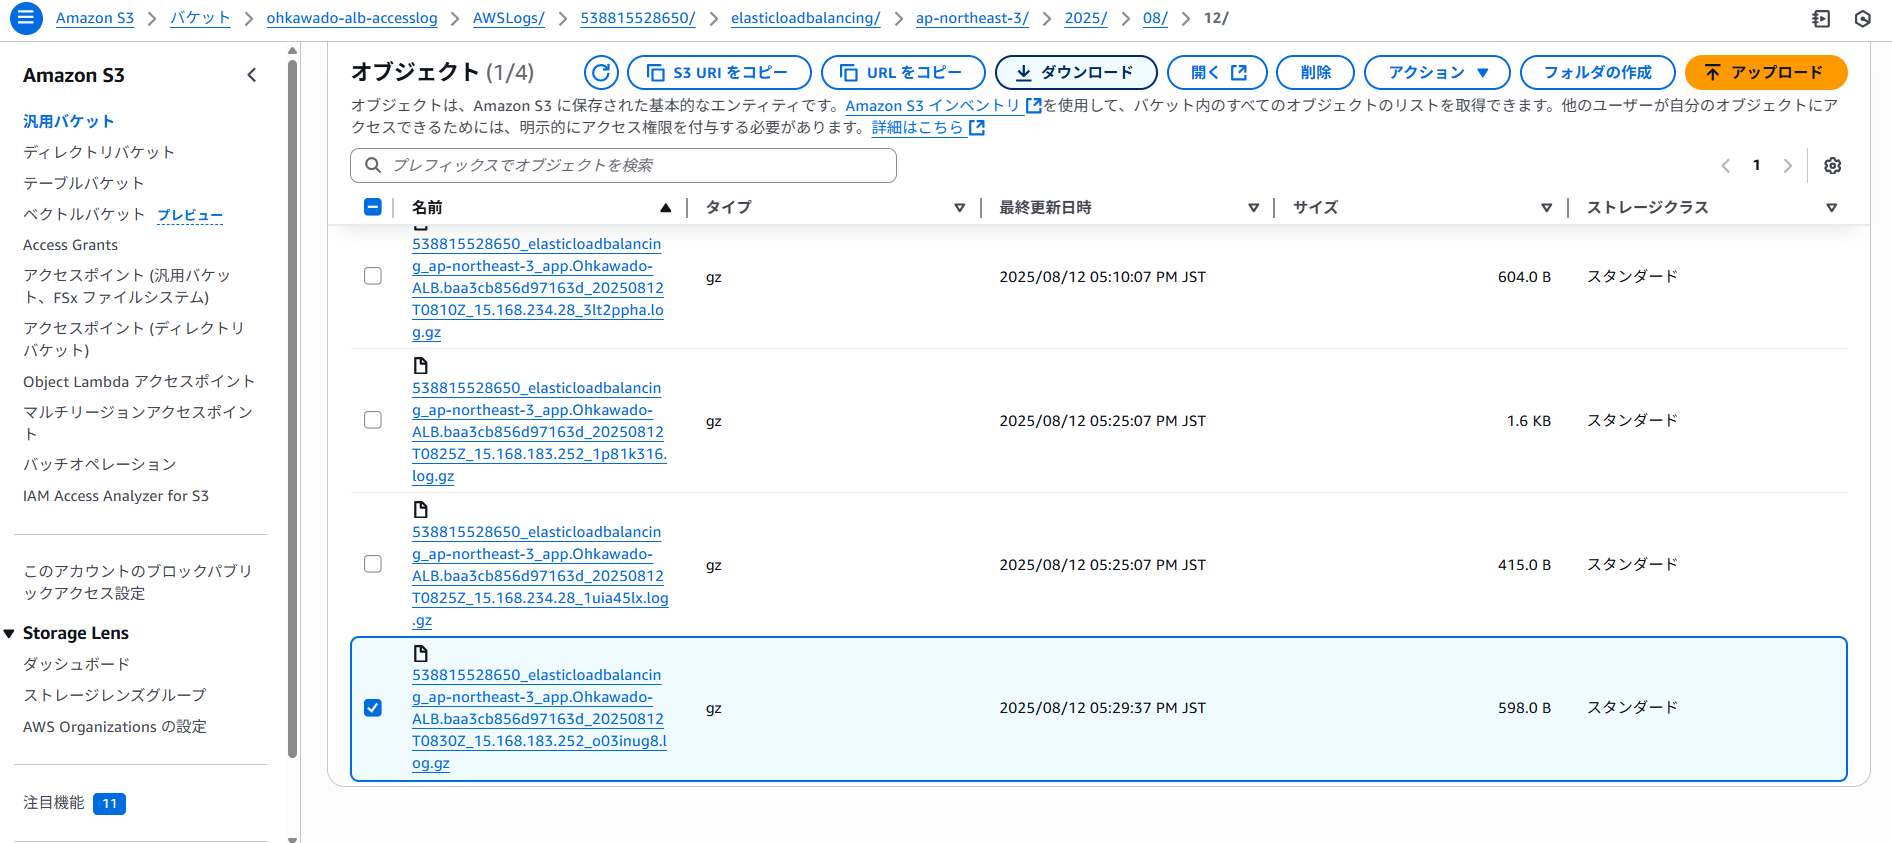Open table preferences gear icon
The width and height of the screenshot is (1892, 843).
click(x=1832, y=166)
